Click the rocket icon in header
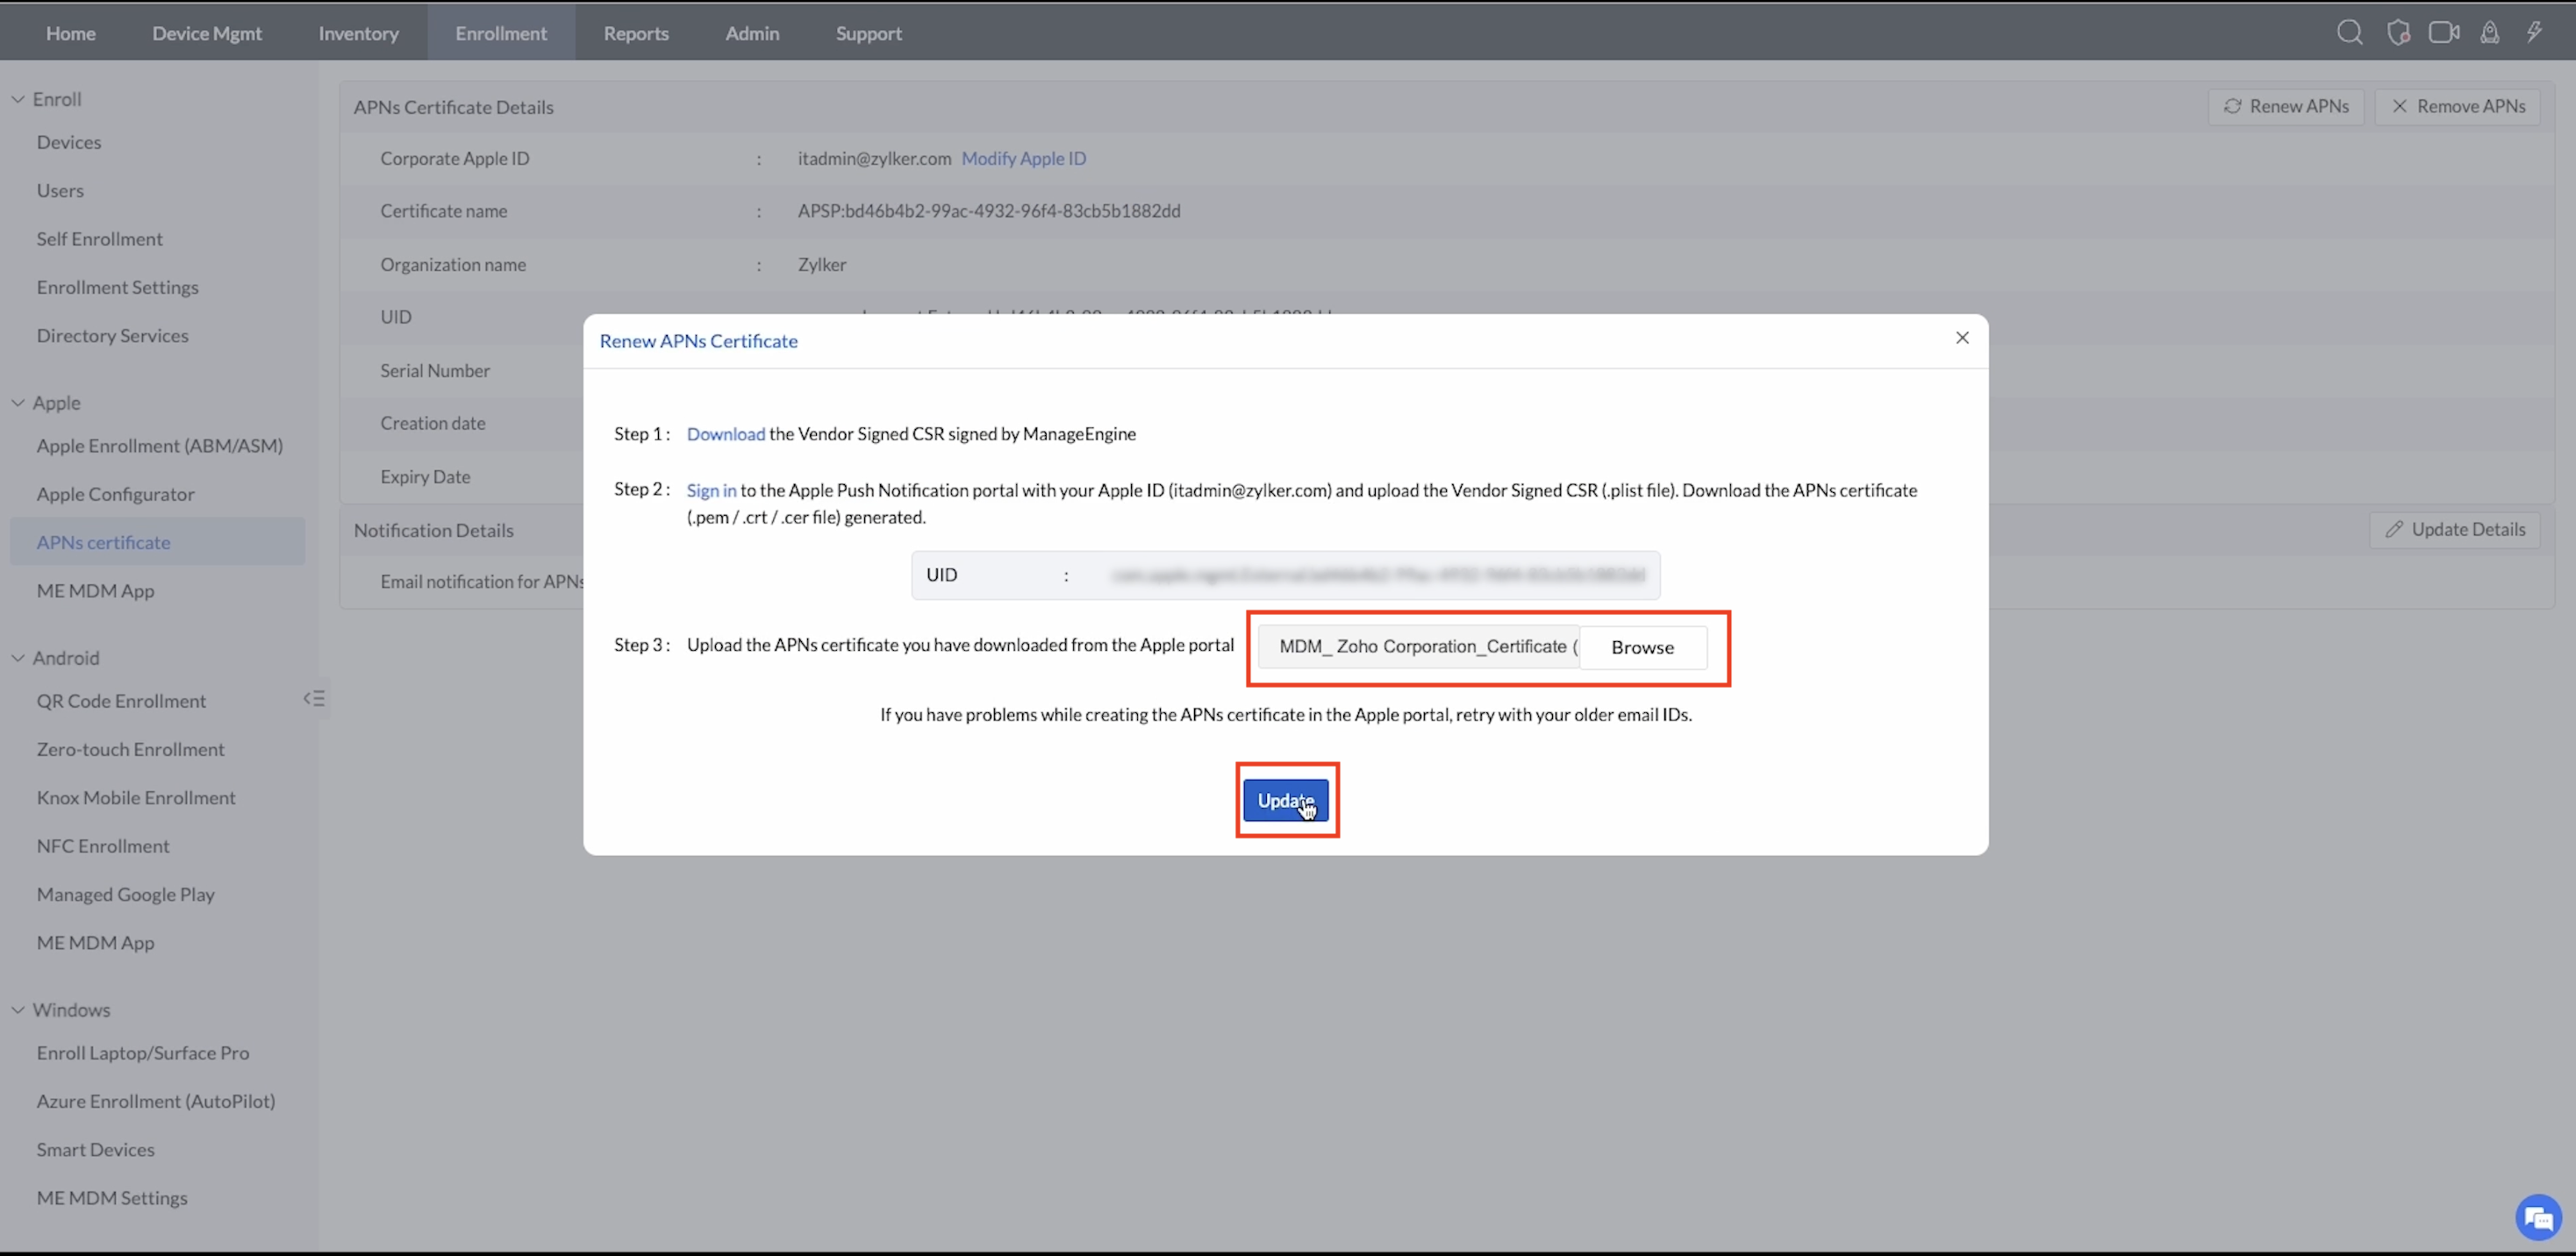 (x=2489, y=33)
